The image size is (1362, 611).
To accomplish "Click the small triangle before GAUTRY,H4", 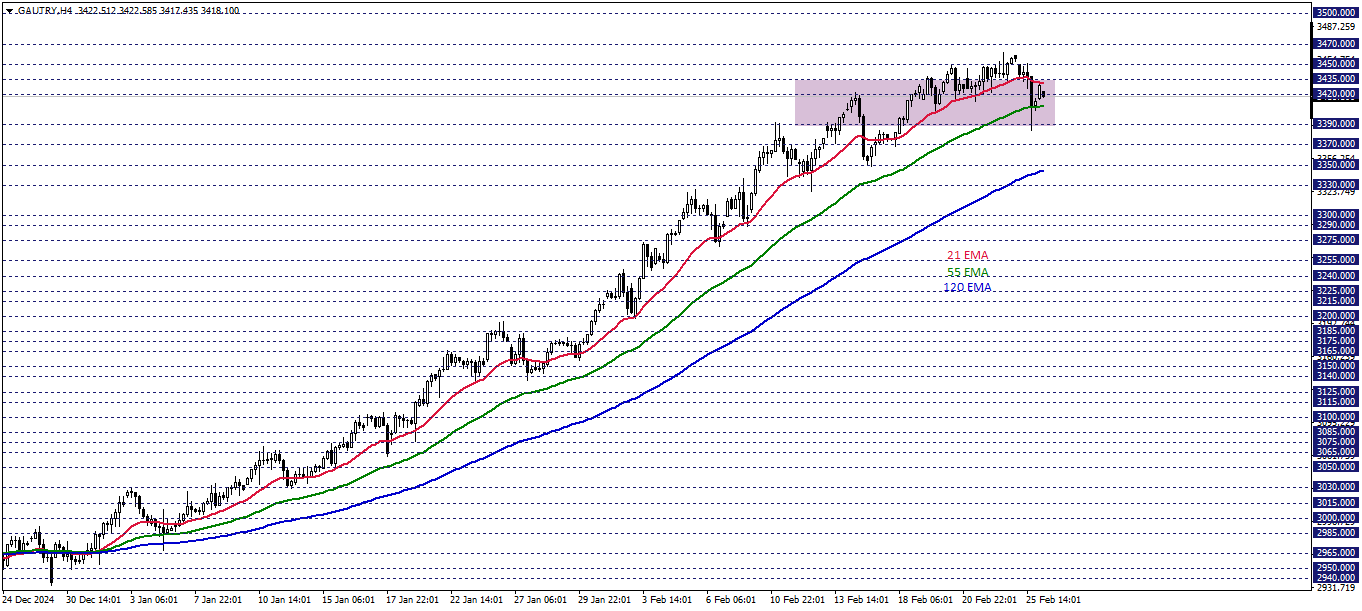I will (8, 9).
